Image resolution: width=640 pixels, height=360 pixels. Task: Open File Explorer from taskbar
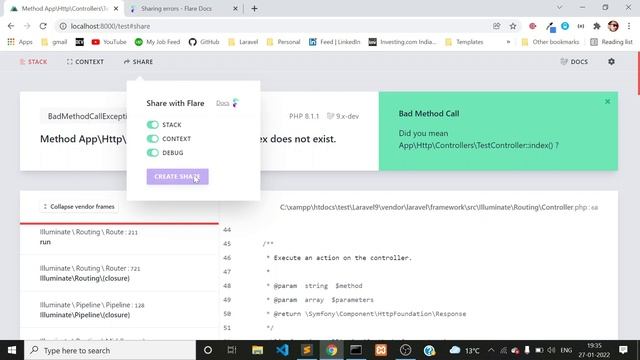(257, 350)
